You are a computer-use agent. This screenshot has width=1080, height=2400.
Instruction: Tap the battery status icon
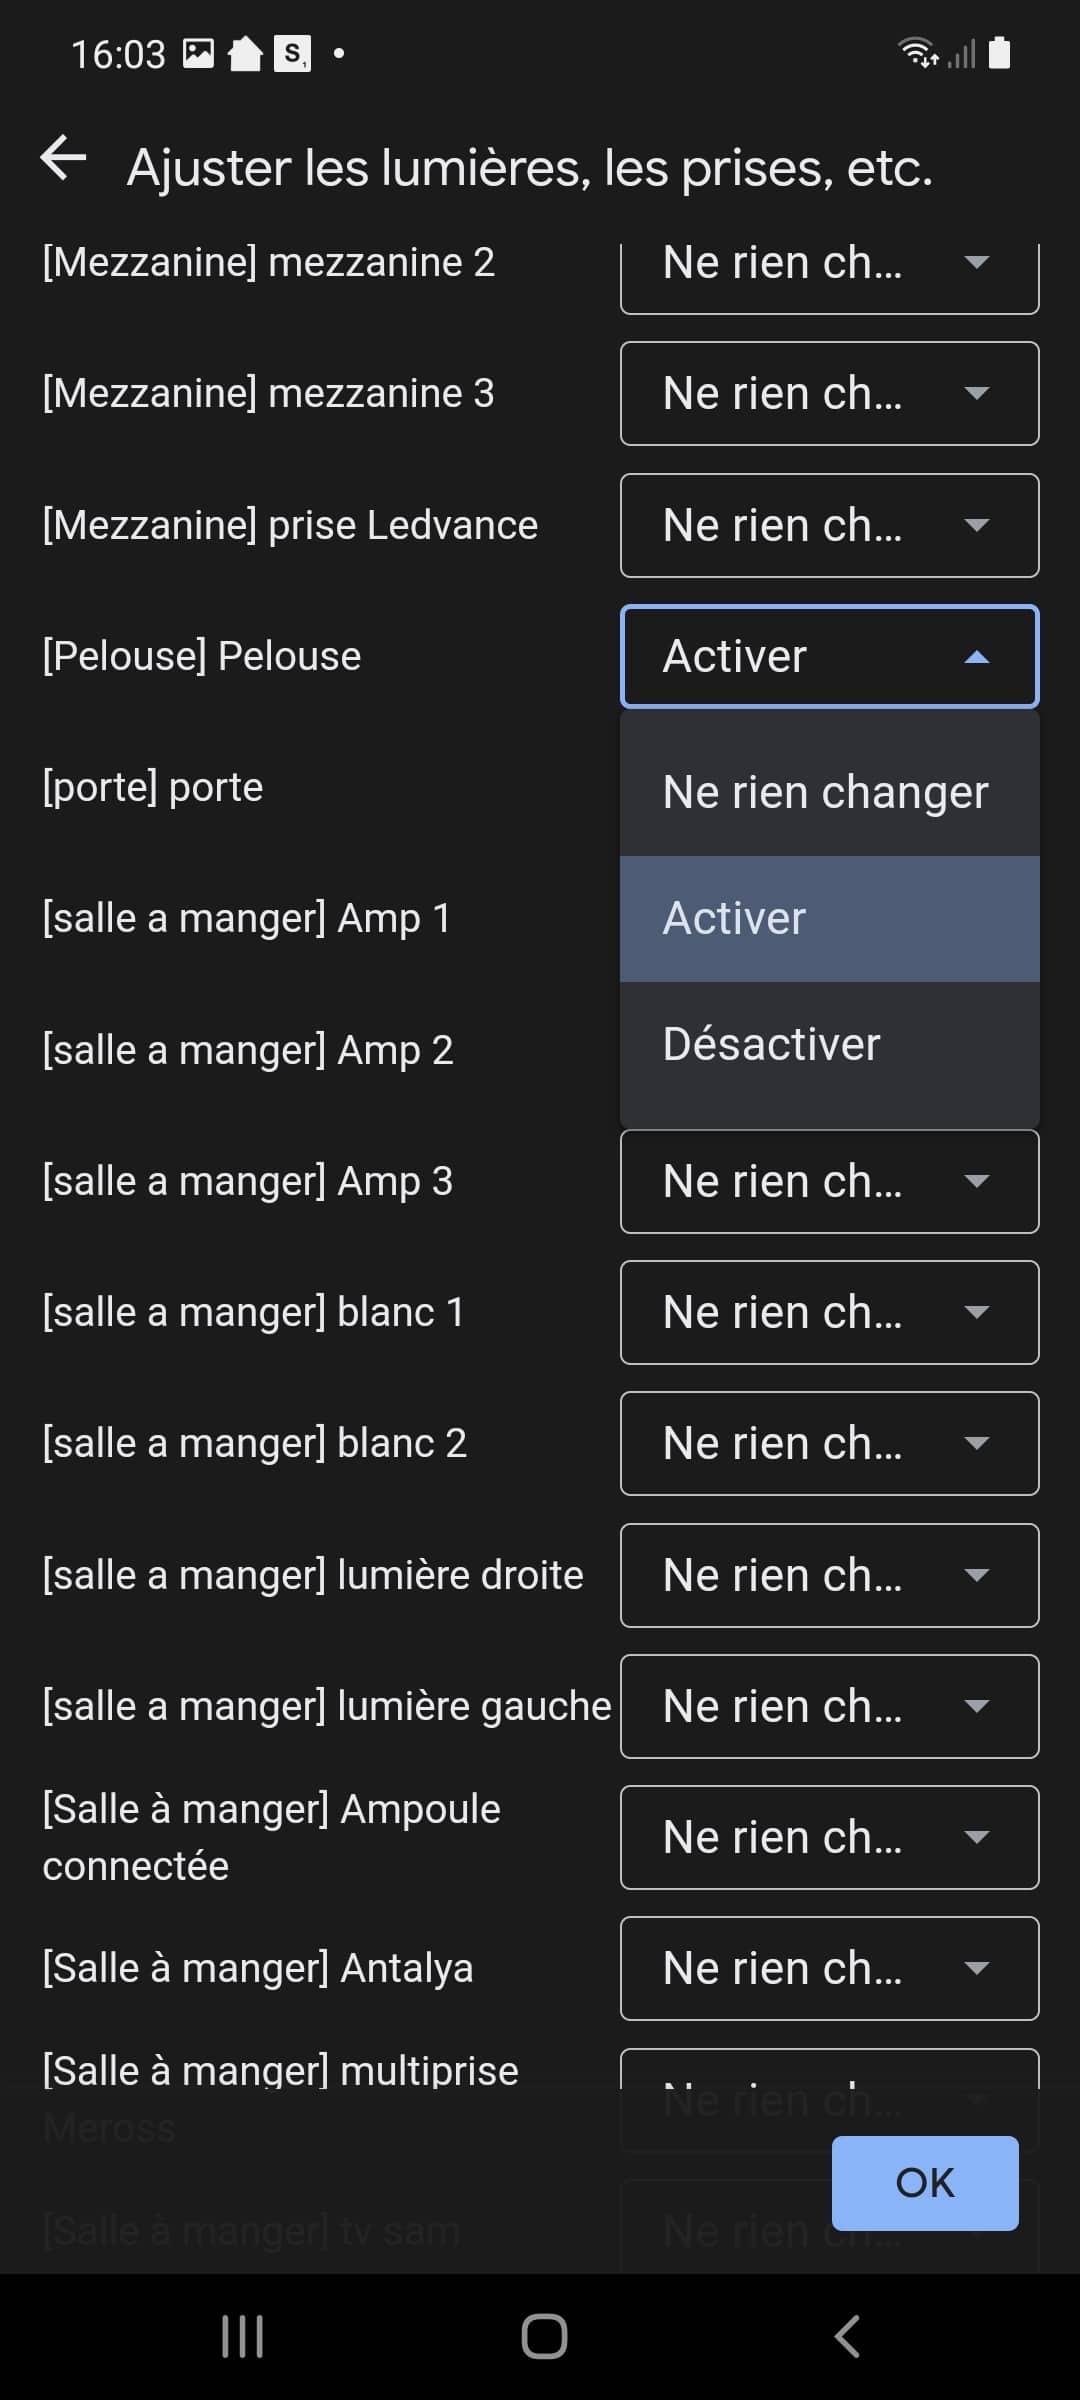click(x=999, y=52)
